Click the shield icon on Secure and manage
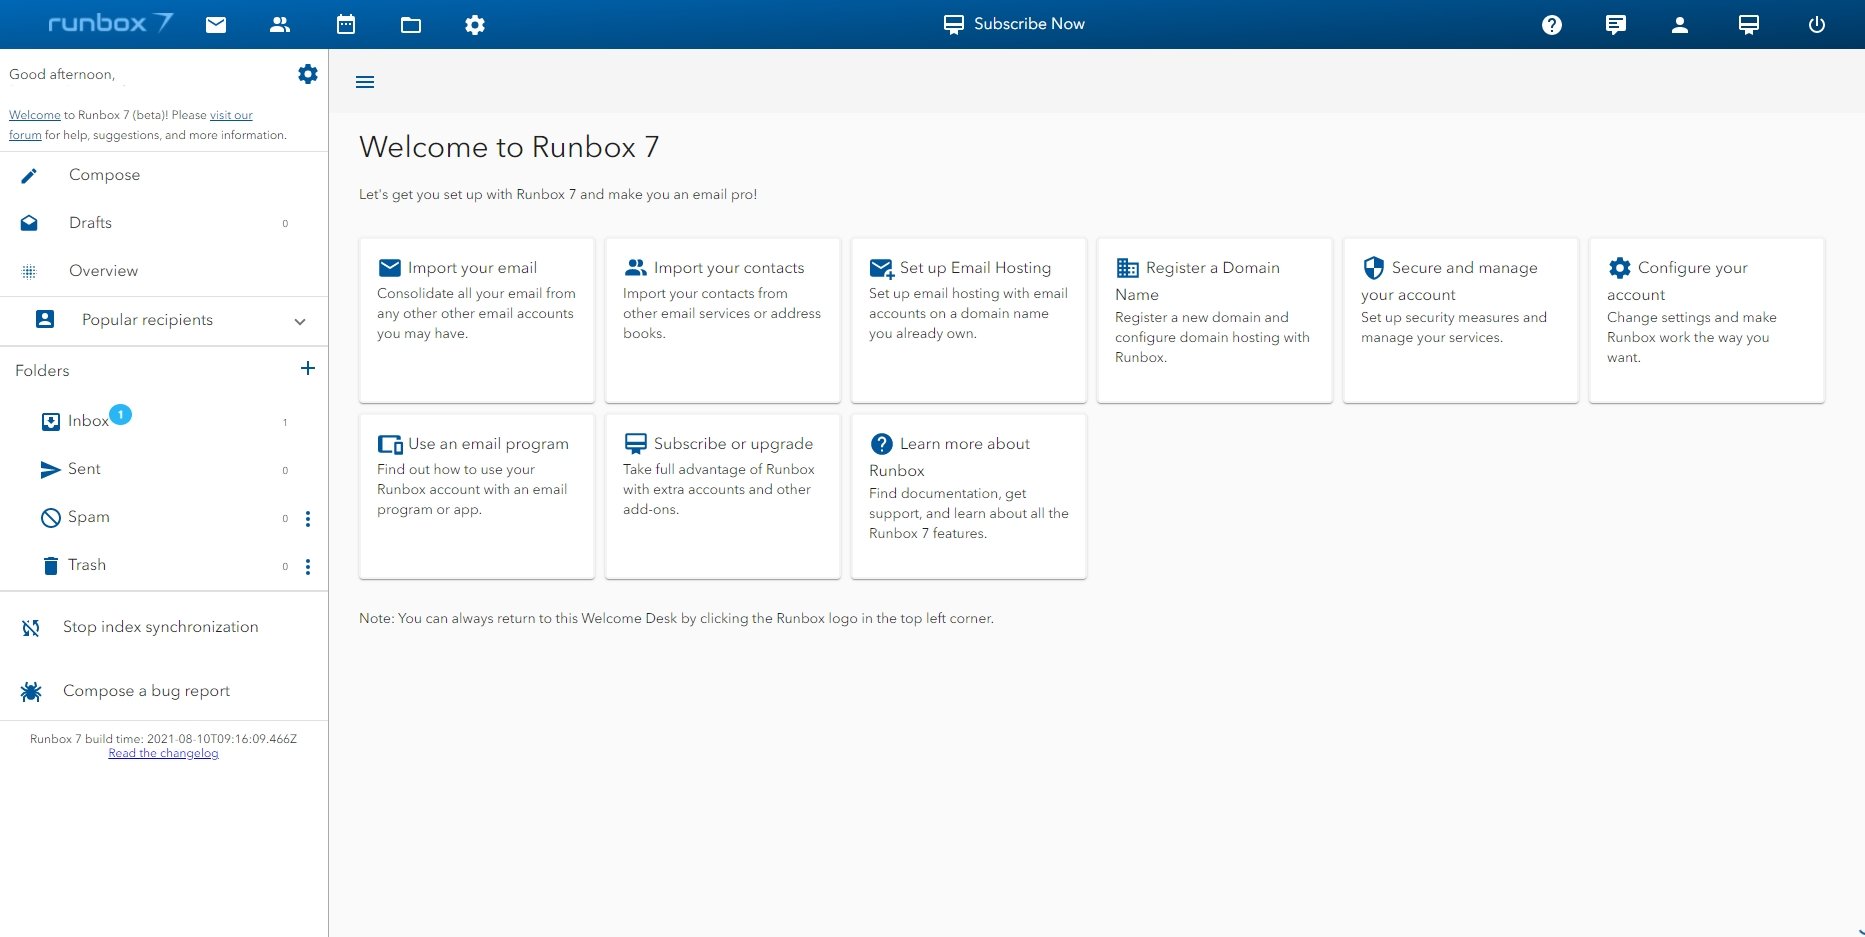Image resolution: width=1865 pixels, height=937 pixels. tap(1374, 268)
